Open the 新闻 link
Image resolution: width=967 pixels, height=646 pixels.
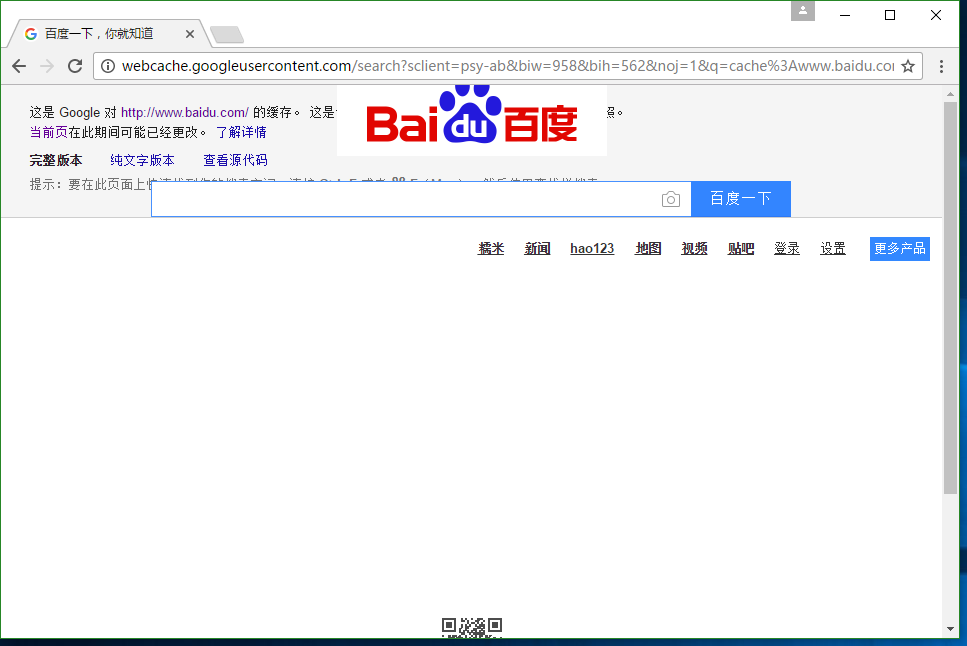537,248
